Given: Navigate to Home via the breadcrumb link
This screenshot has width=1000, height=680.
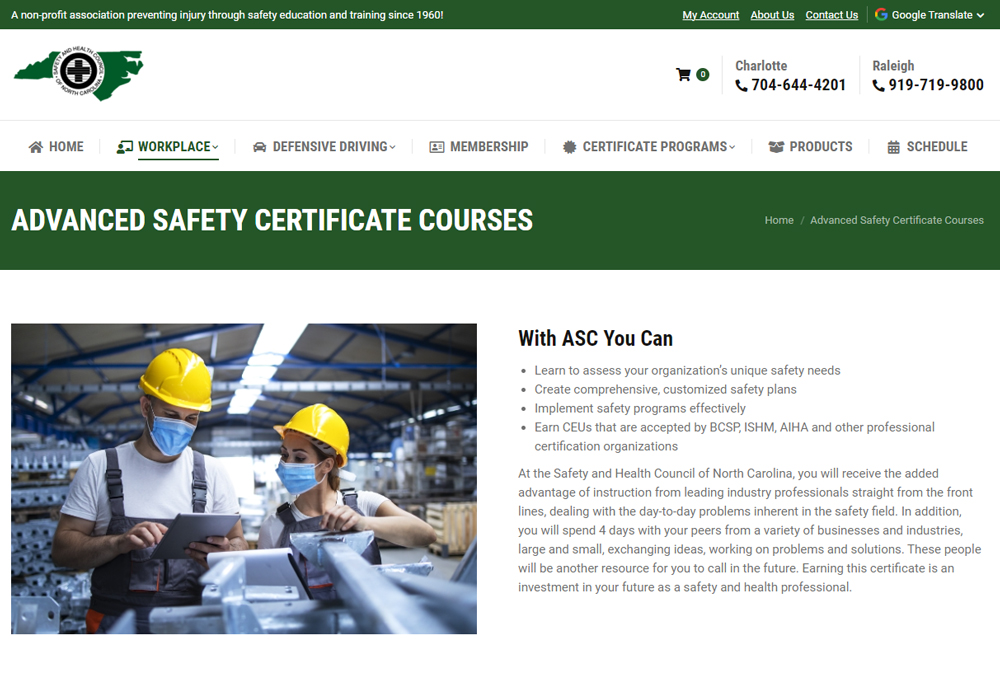Looking at the screenshot, I should (x=779, y=220).
